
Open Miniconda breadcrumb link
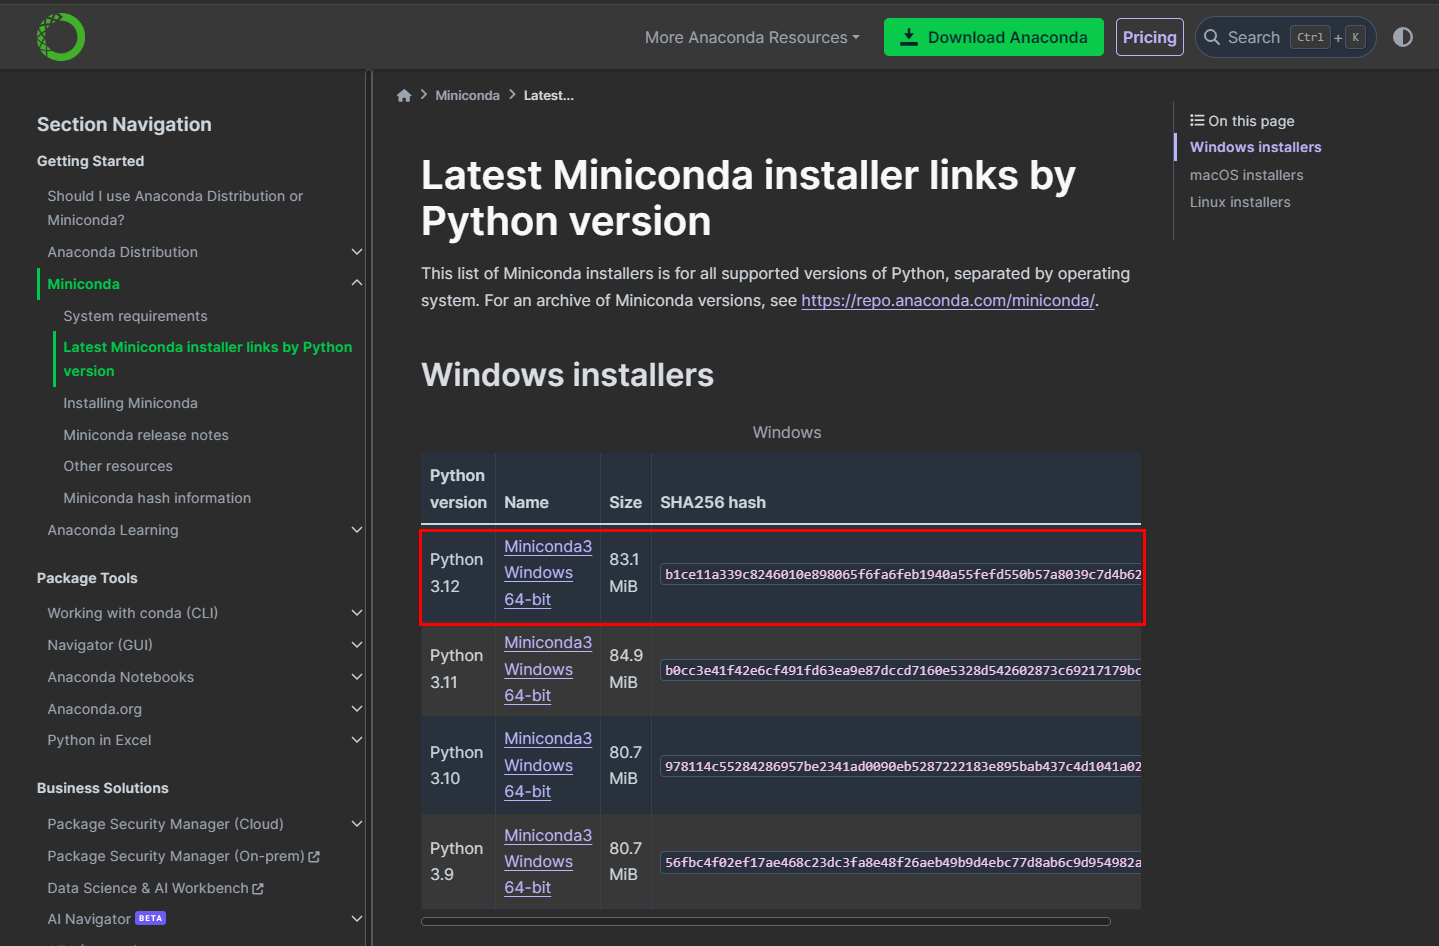(x=467, y=96)
